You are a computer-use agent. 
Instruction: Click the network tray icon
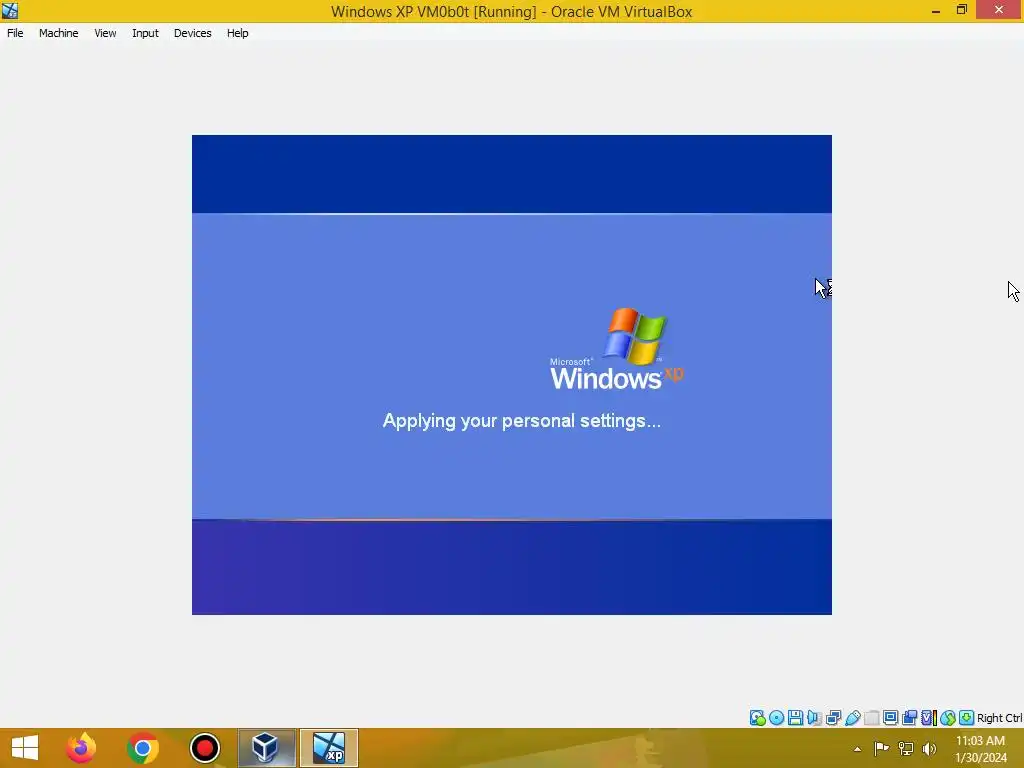coord(905,748)
